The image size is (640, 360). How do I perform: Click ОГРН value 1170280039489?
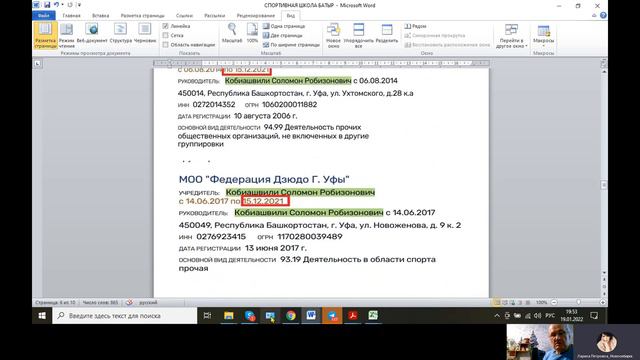[310, 237]
